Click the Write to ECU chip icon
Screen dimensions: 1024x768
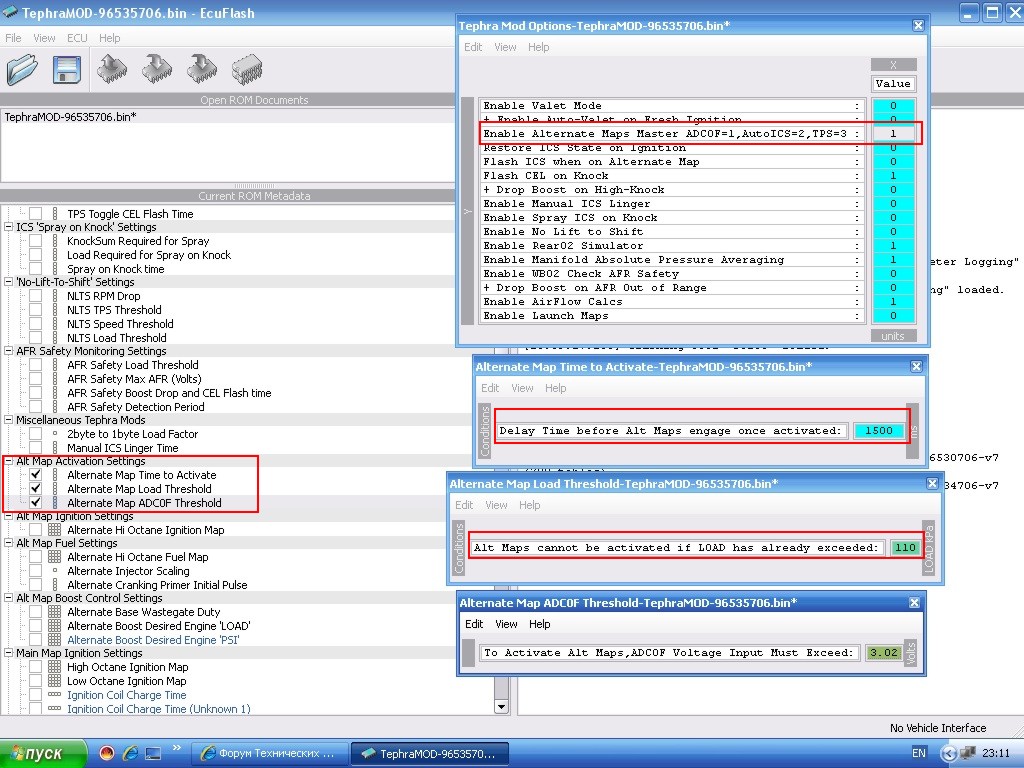(157, 69)
